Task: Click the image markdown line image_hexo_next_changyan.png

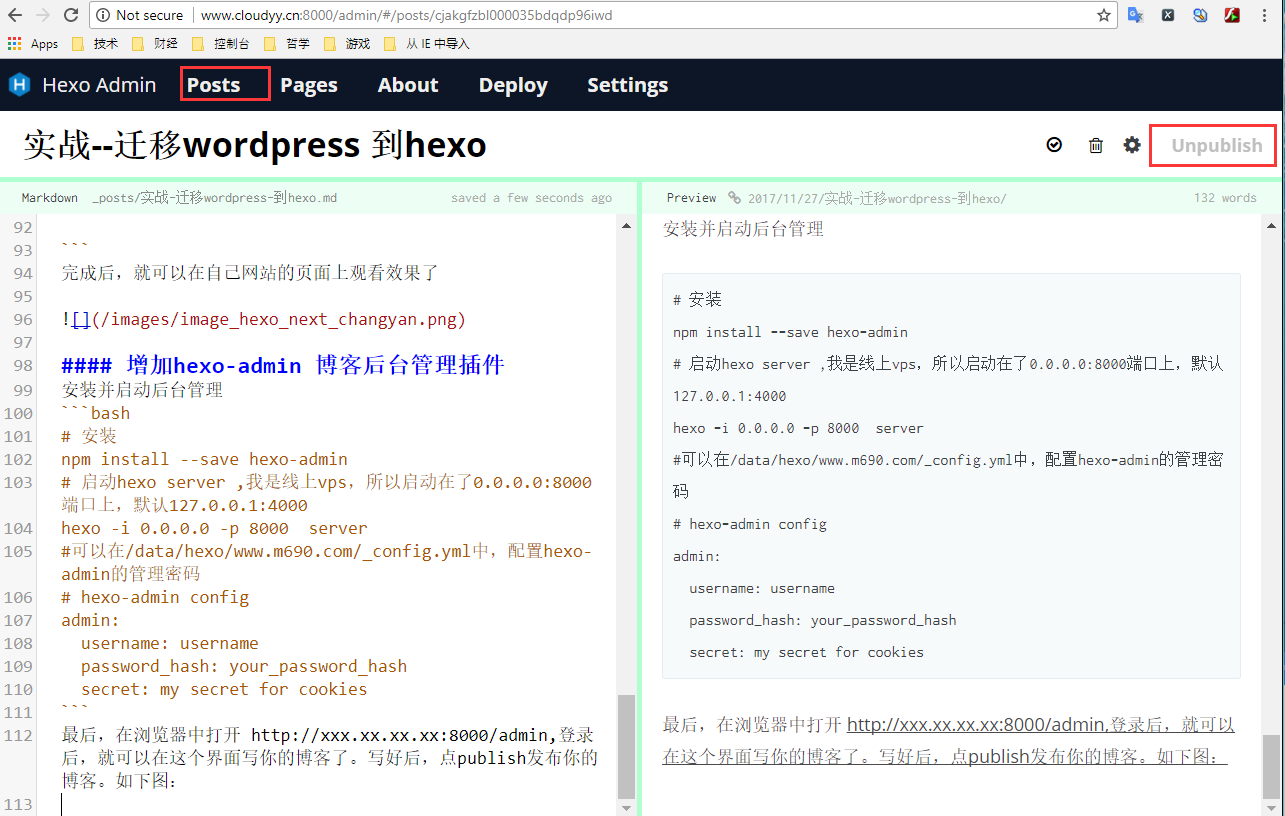Action: tap(263, 320)
